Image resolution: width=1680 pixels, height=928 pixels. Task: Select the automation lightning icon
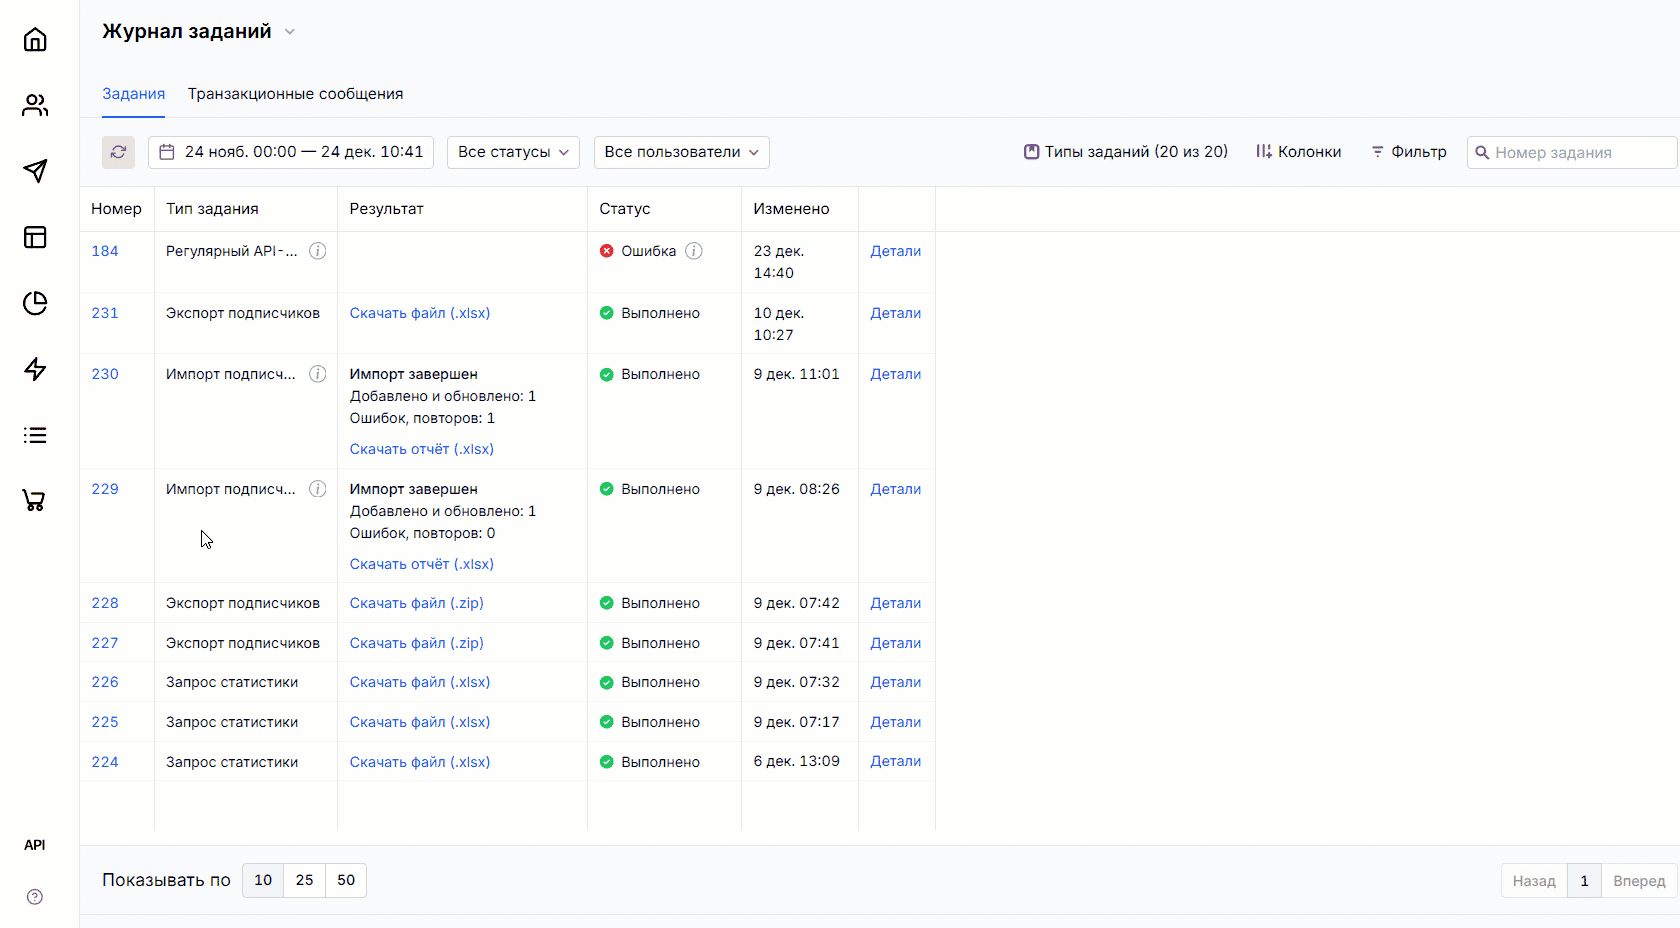coord(35,369)
